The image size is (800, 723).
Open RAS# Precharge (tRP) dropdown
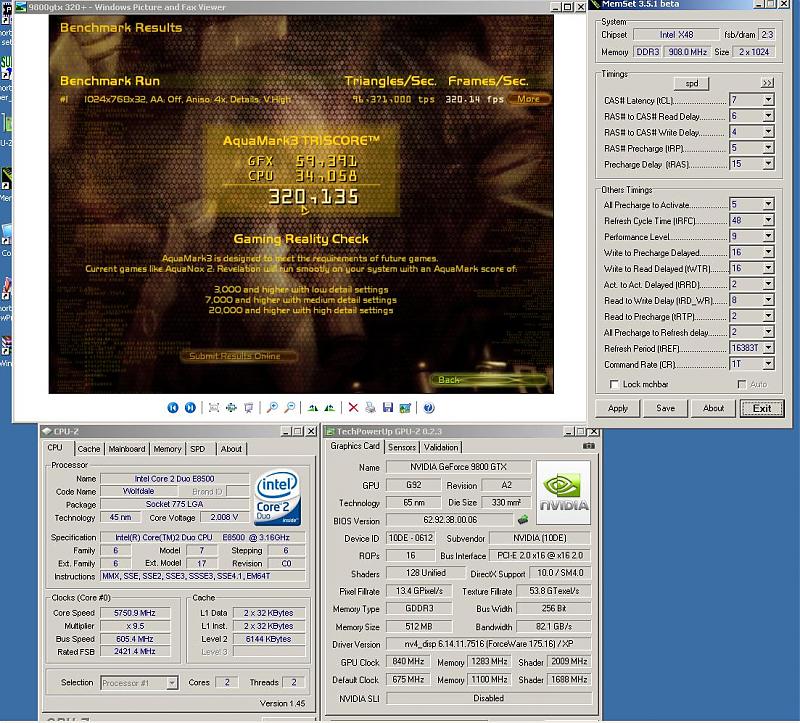coord(768,148)
